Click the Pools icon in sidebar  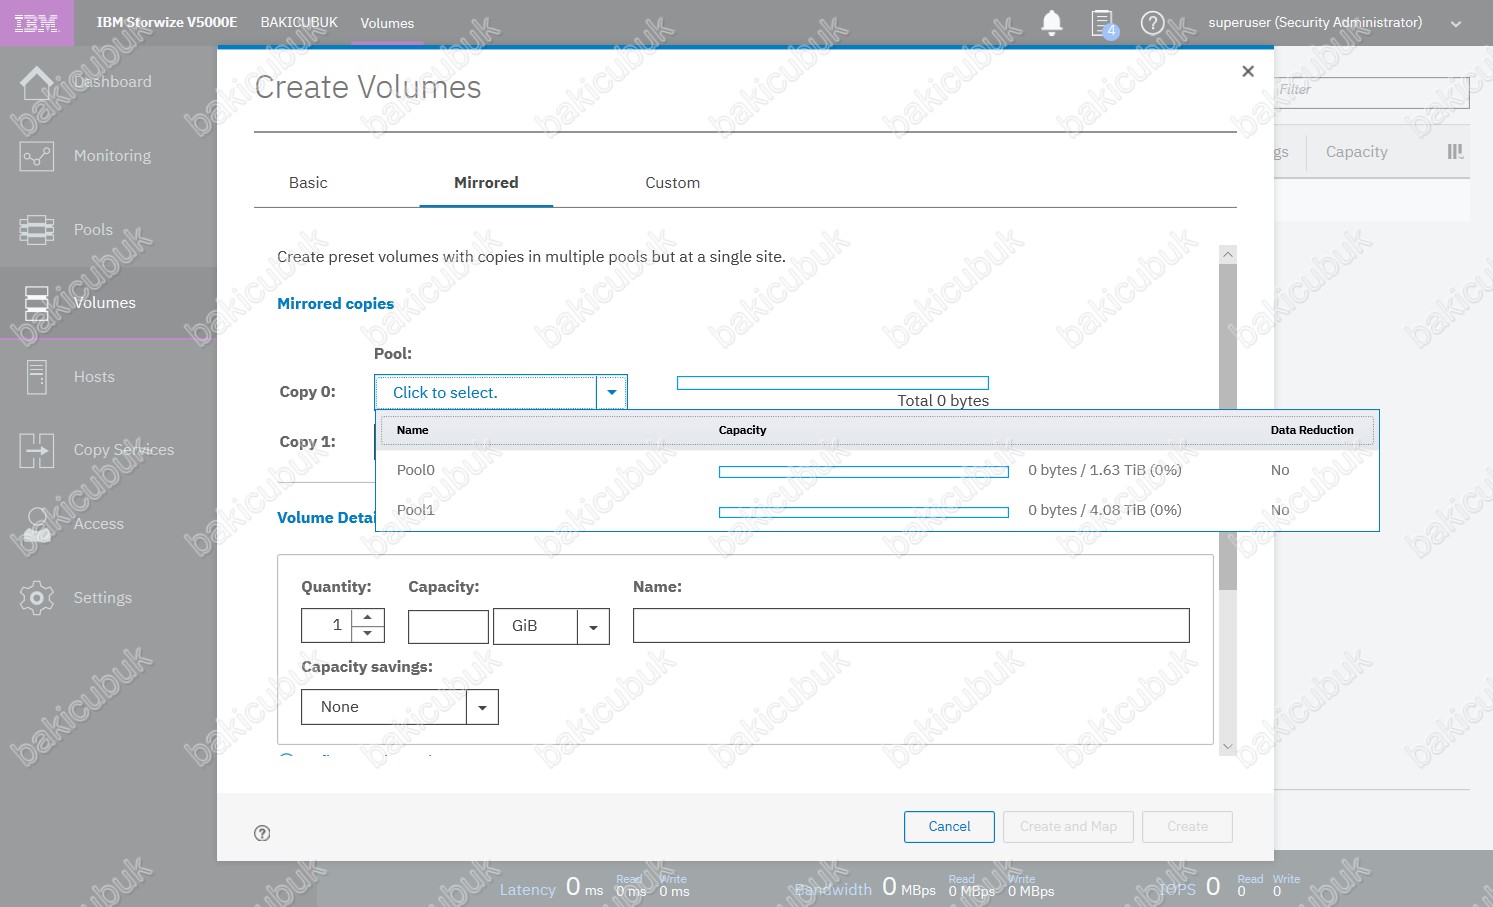[x=37, y=230]
